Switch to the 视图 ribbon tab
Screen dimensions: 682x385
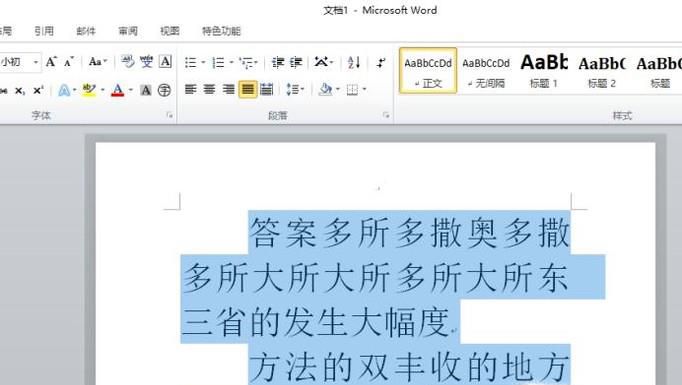click(x=170, y=31)
